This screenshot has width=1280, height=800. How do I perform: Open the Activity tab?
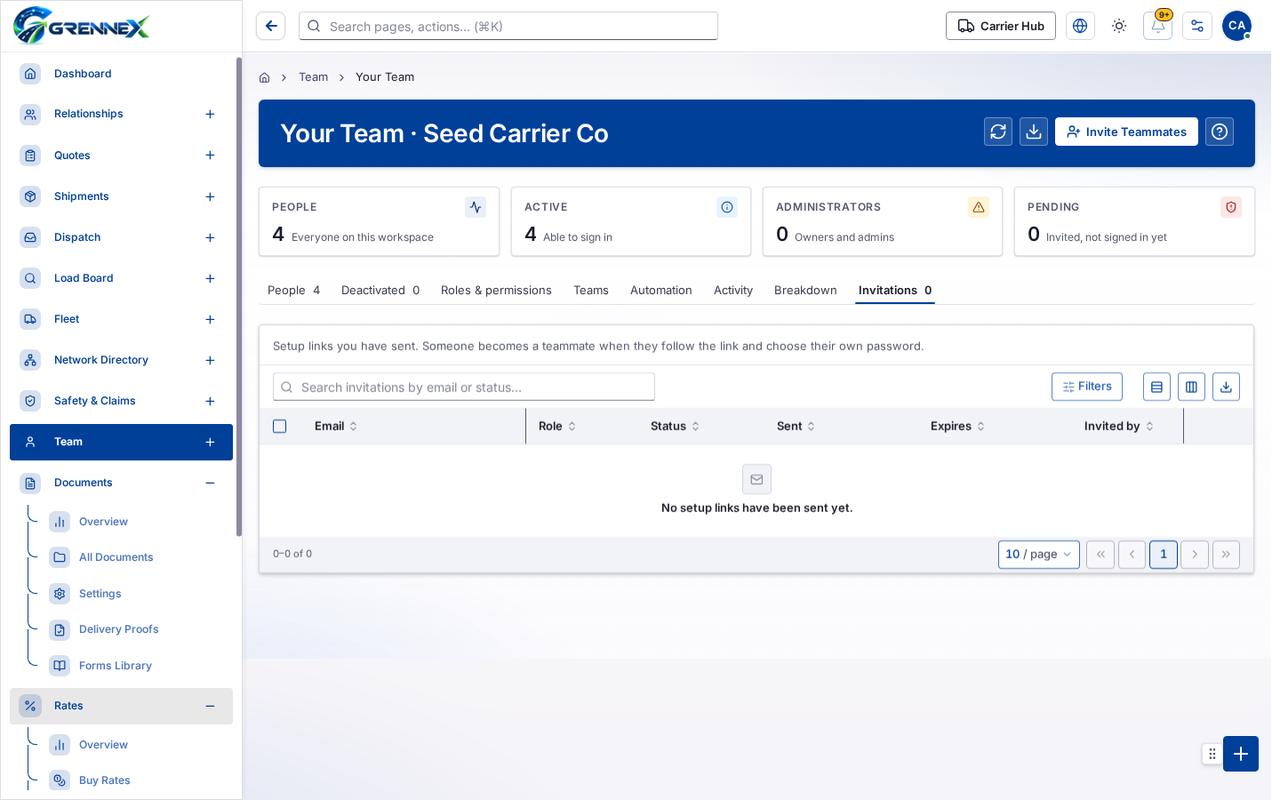pyautogui.click(x=733, y=290)
